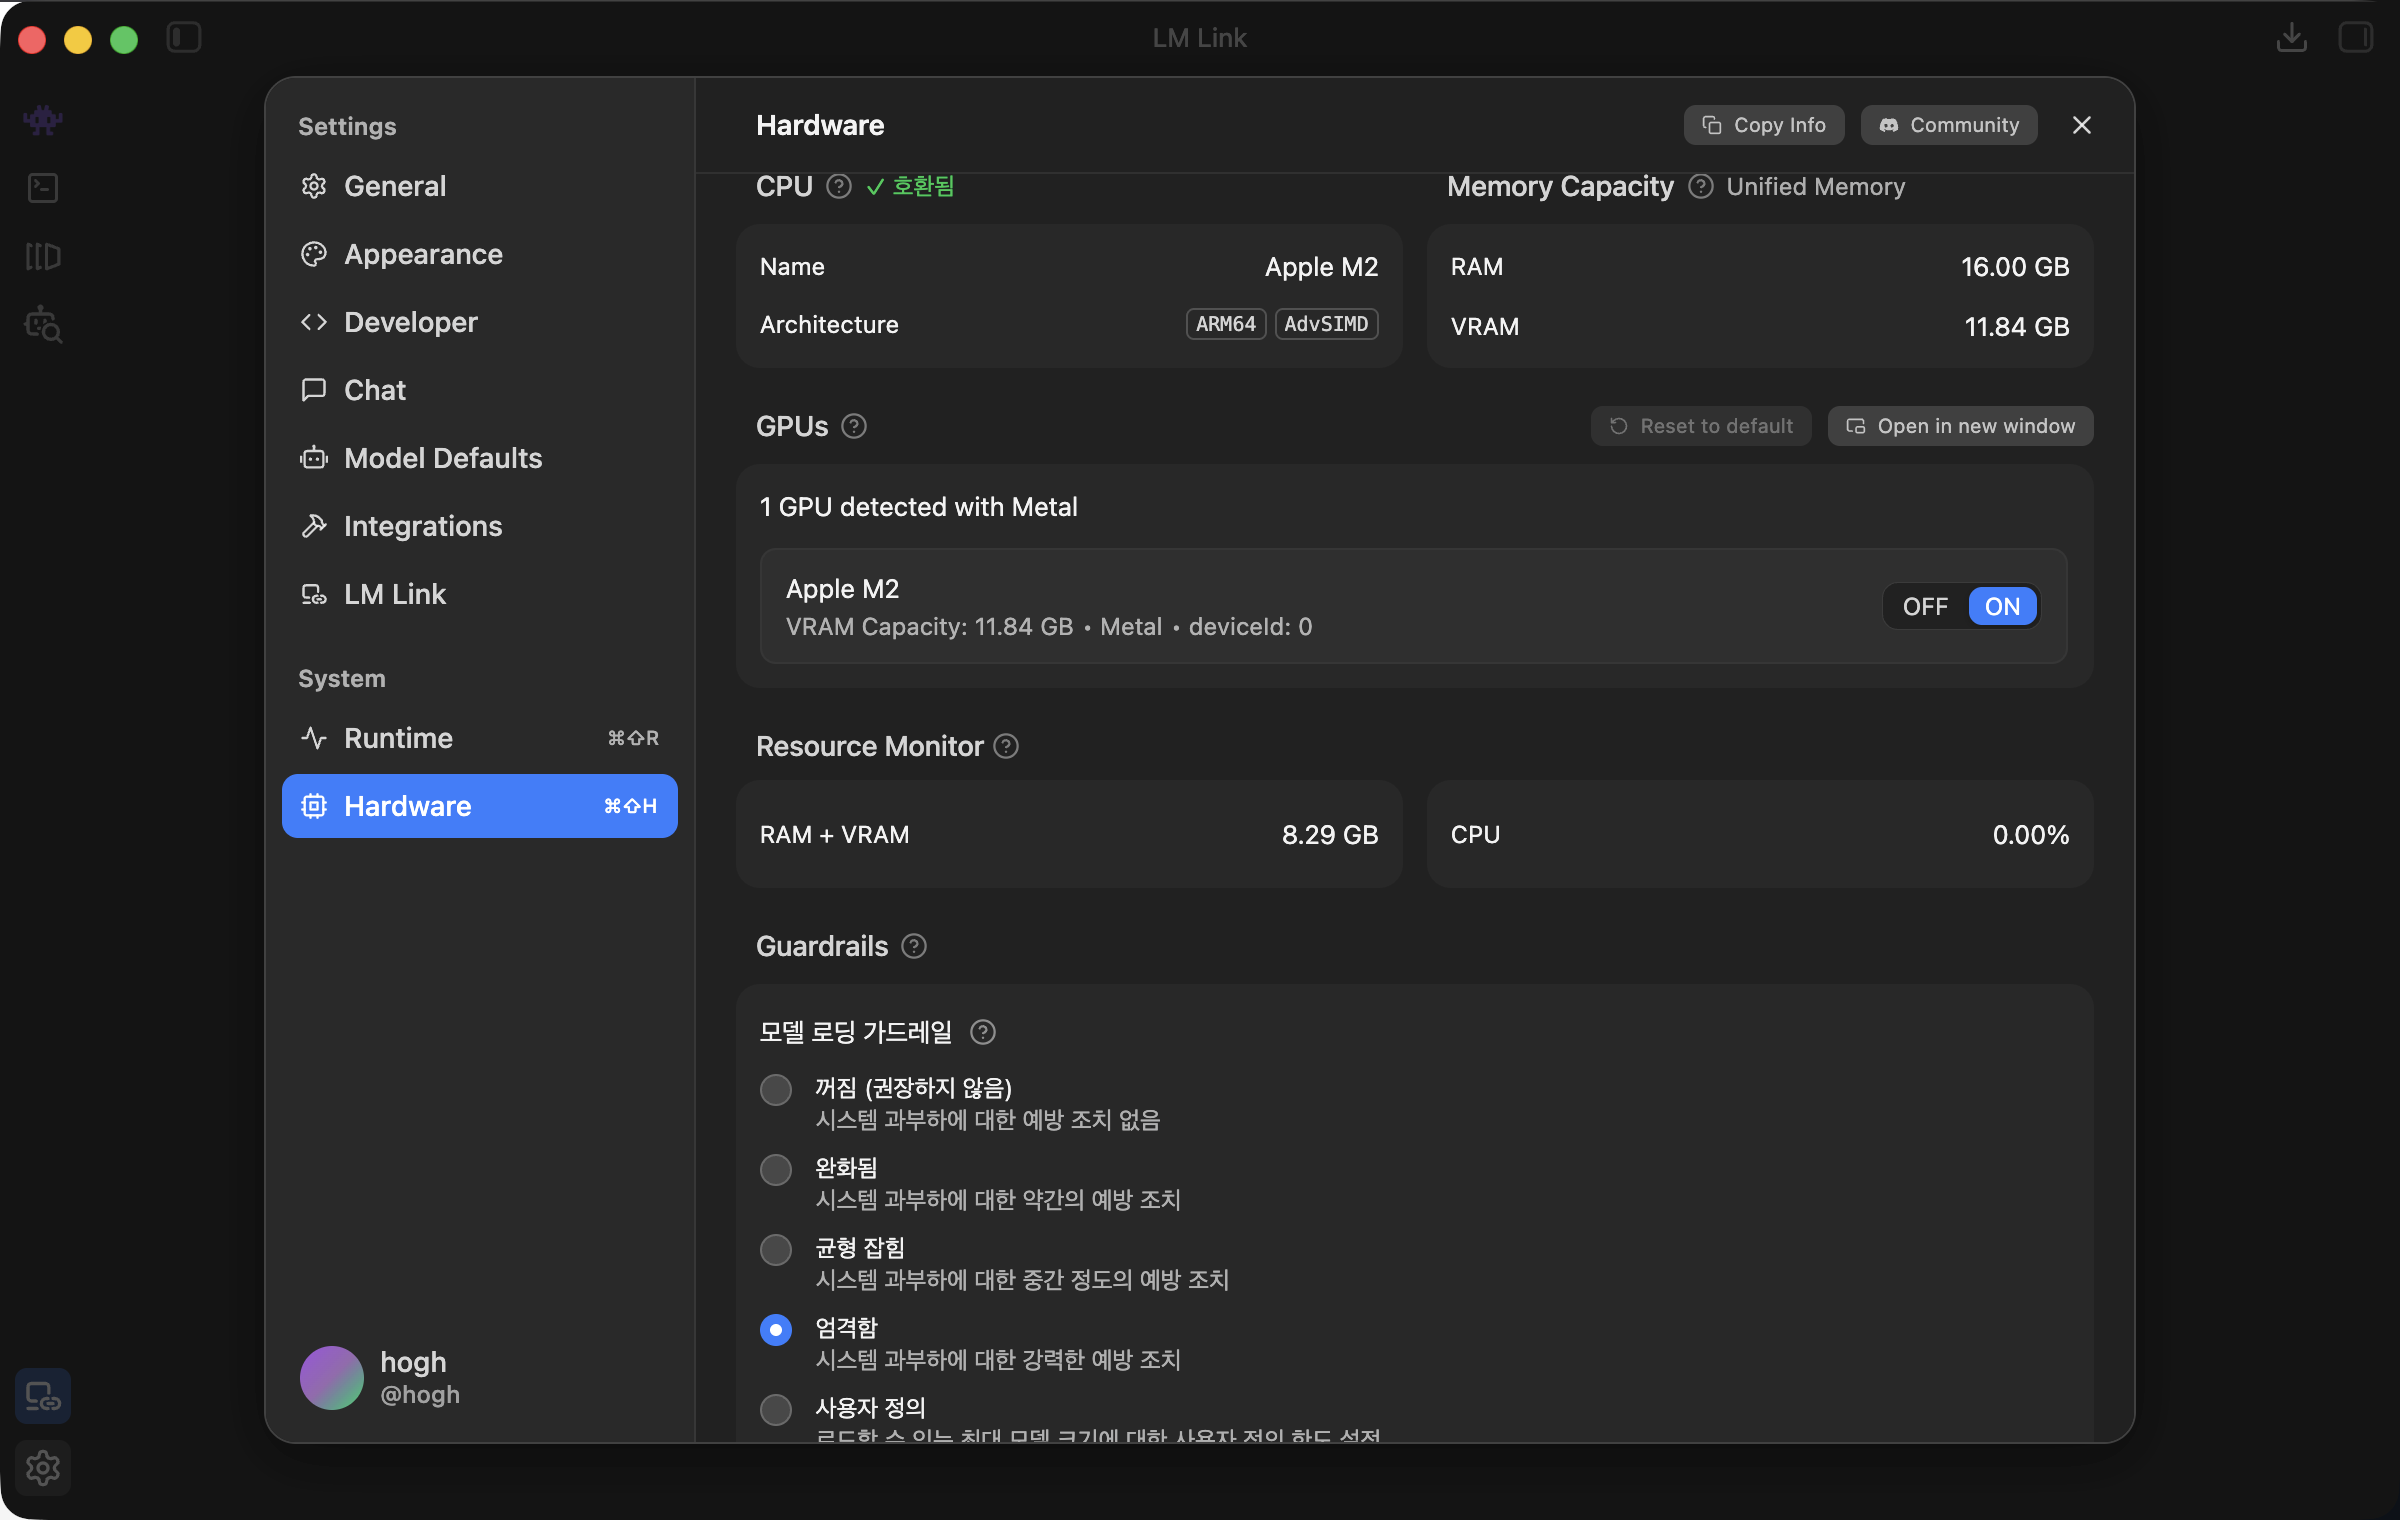Screen dimensions: 2400x1520
Task: Open Appearance settings
Action: pyautogui.click(x=480, y=254)
